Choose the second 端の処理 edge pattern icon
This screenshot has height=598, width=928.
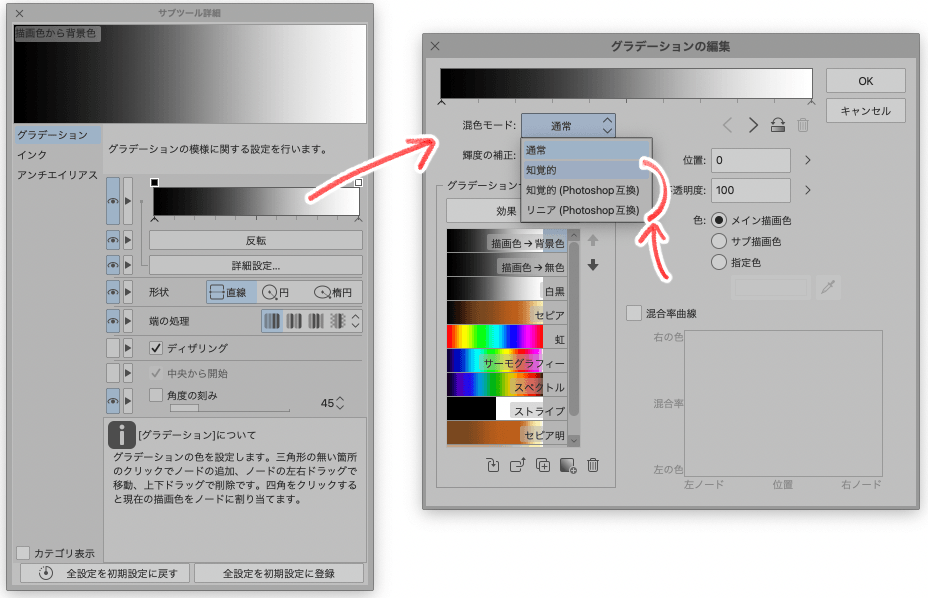294,321
